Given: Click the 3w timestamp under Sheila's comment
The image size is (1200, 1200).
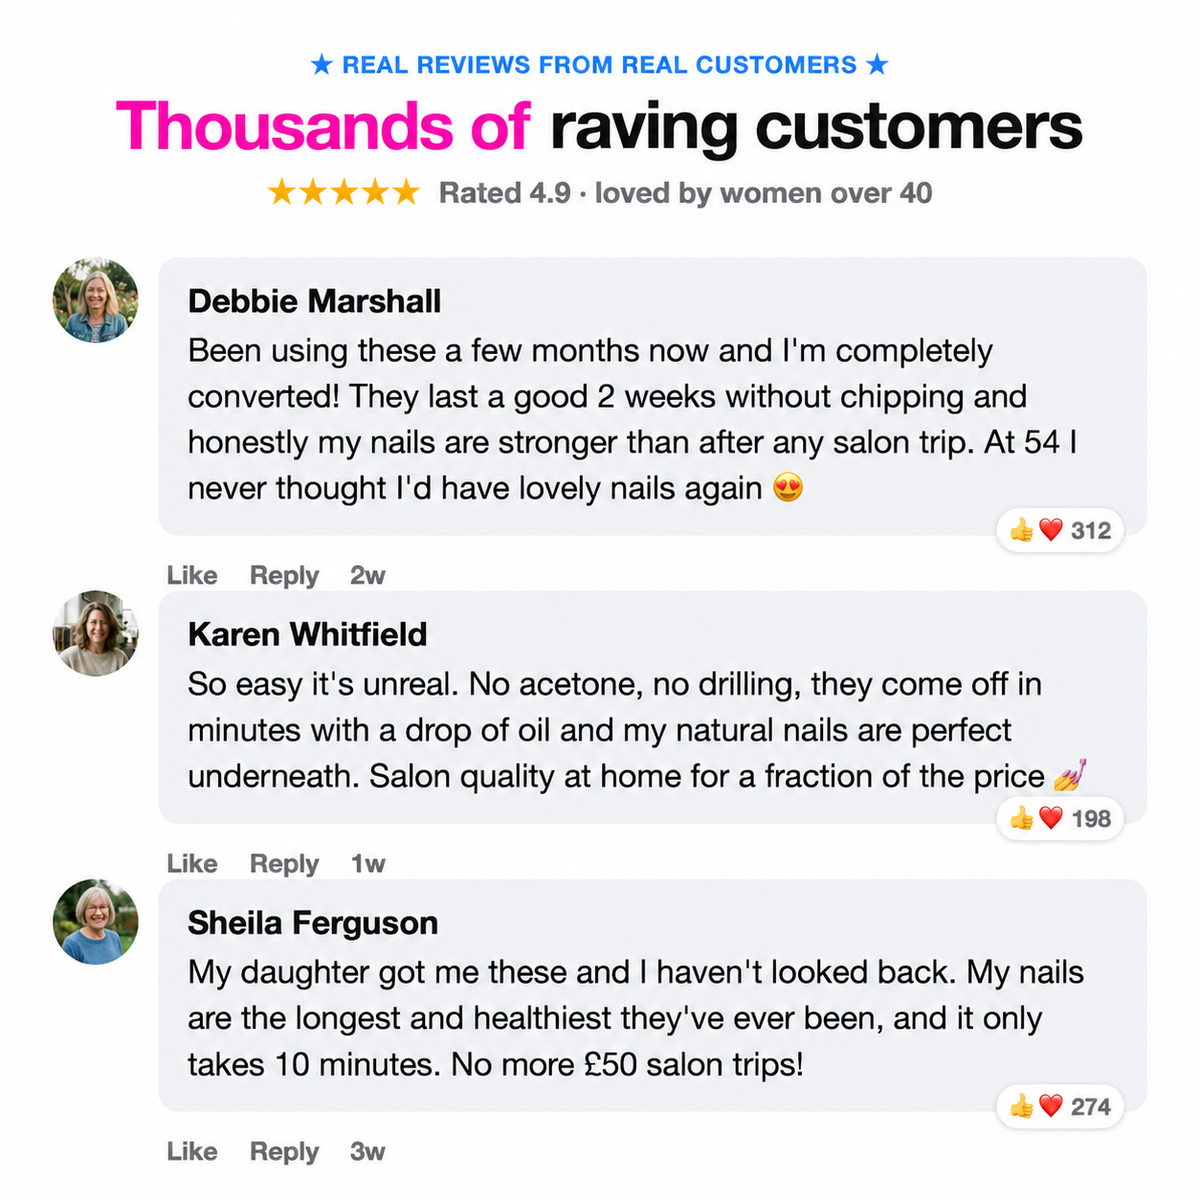Looking at the screenshot, I should 367,1151.
